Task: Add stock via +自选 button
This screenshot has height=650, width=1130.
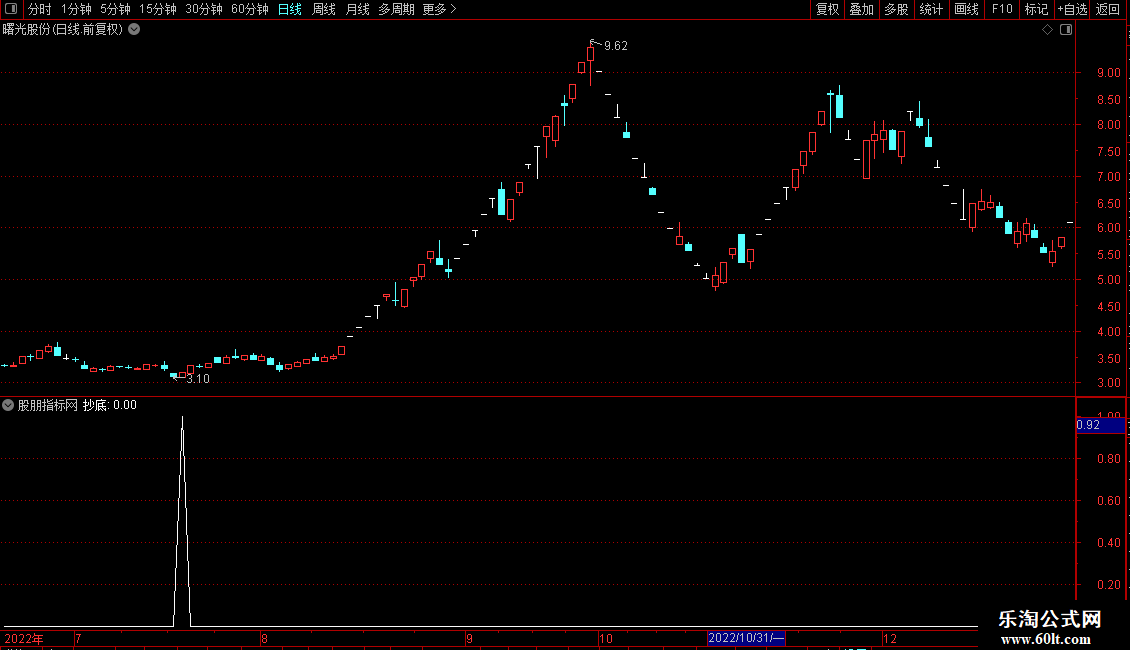Action: pos(1072,9)
